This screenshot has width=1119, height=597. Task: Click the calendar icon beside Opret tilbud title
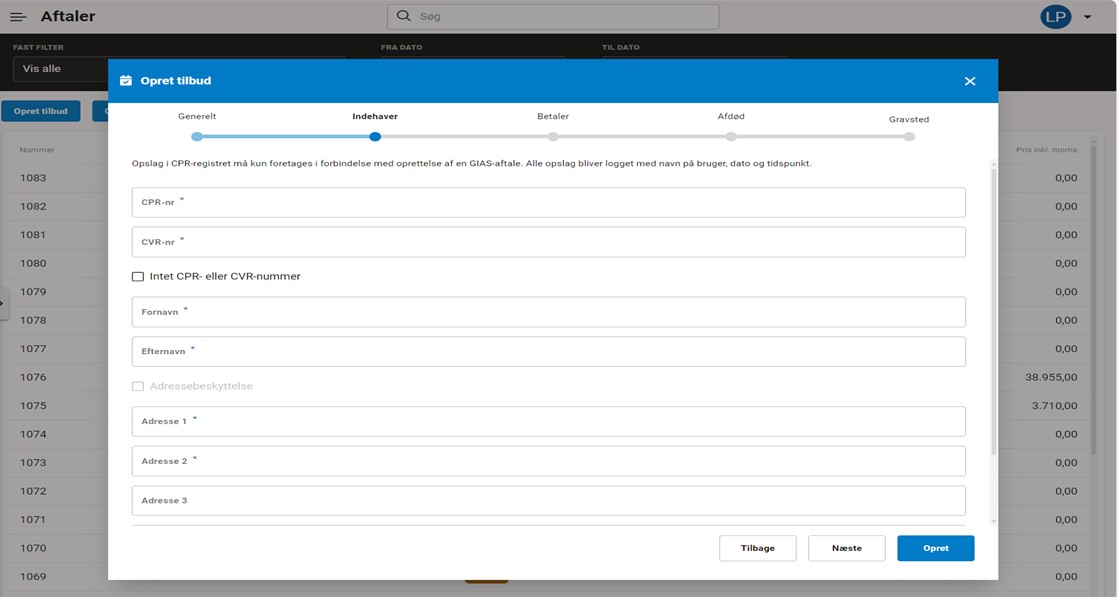pyautogui.click(x=126, y=81)
